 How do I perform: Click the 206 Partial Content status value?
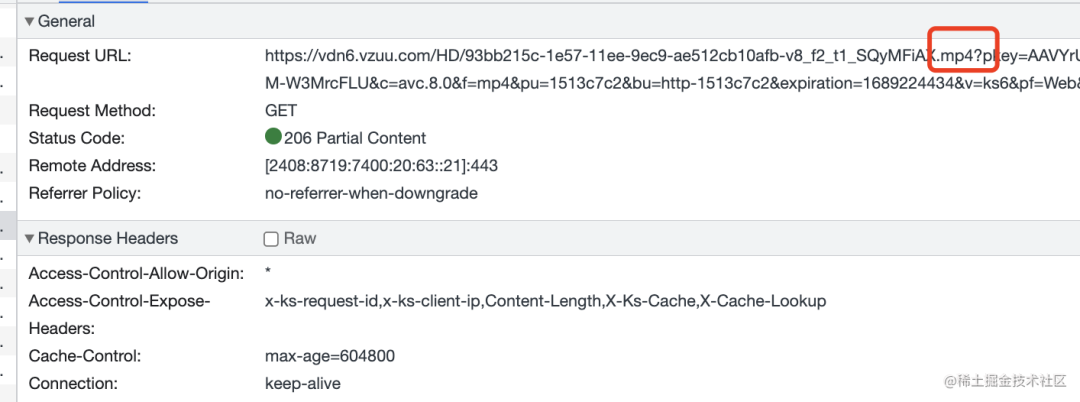click(355, 138)
